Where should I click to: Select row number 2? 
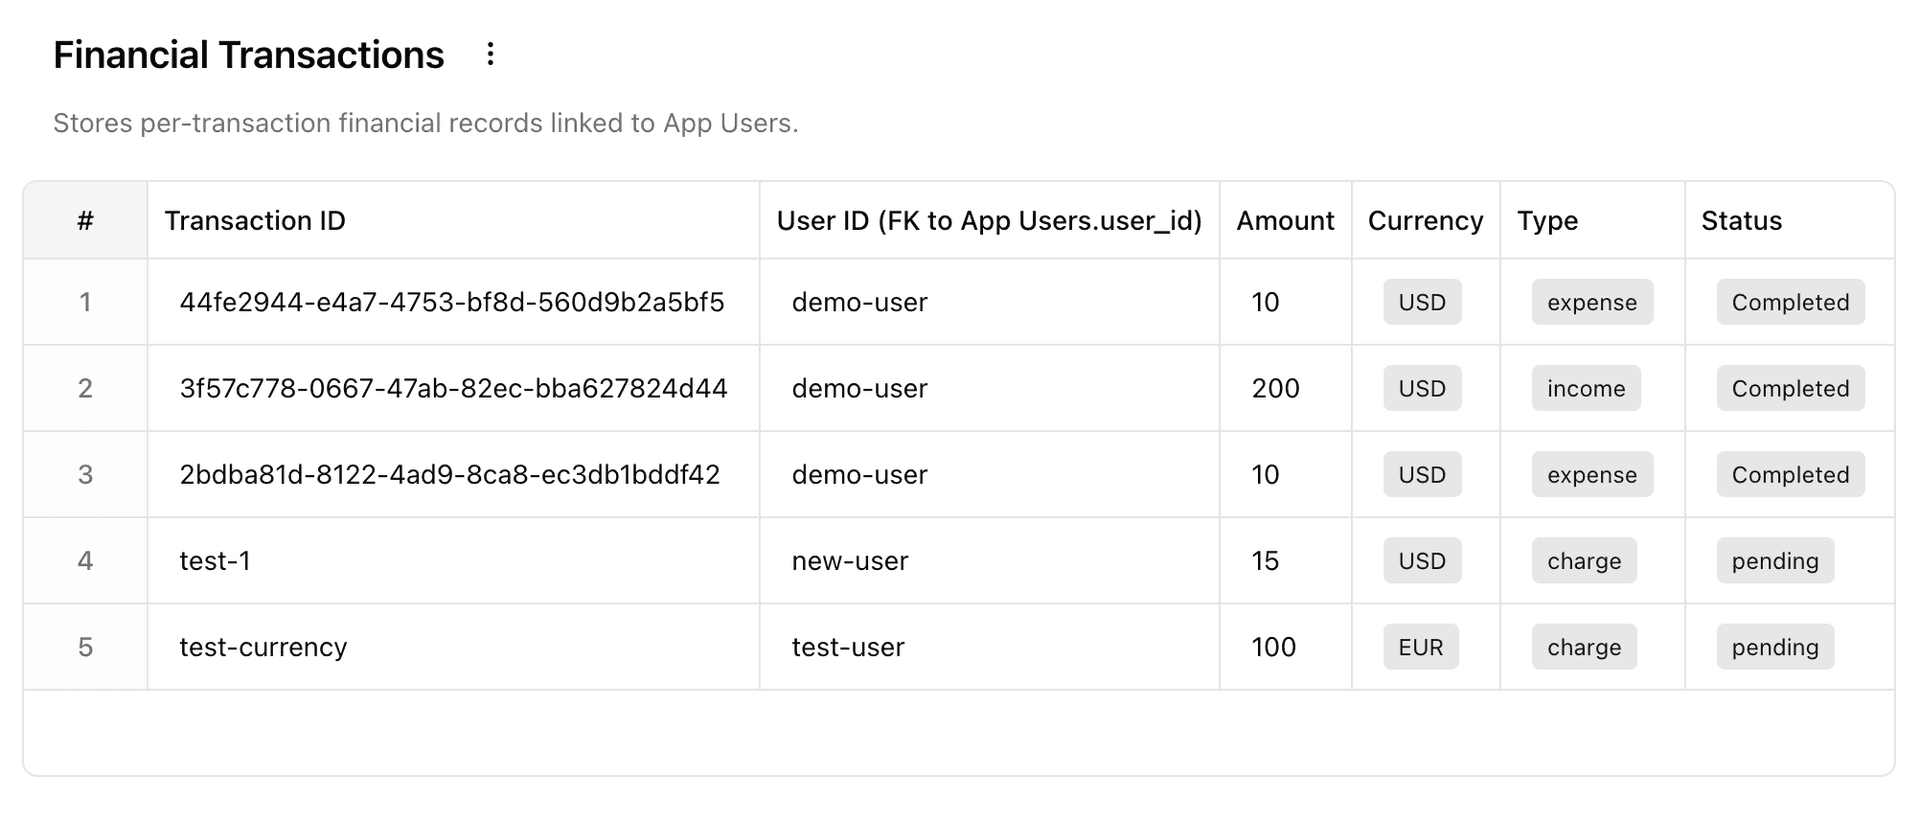[86, 388]
